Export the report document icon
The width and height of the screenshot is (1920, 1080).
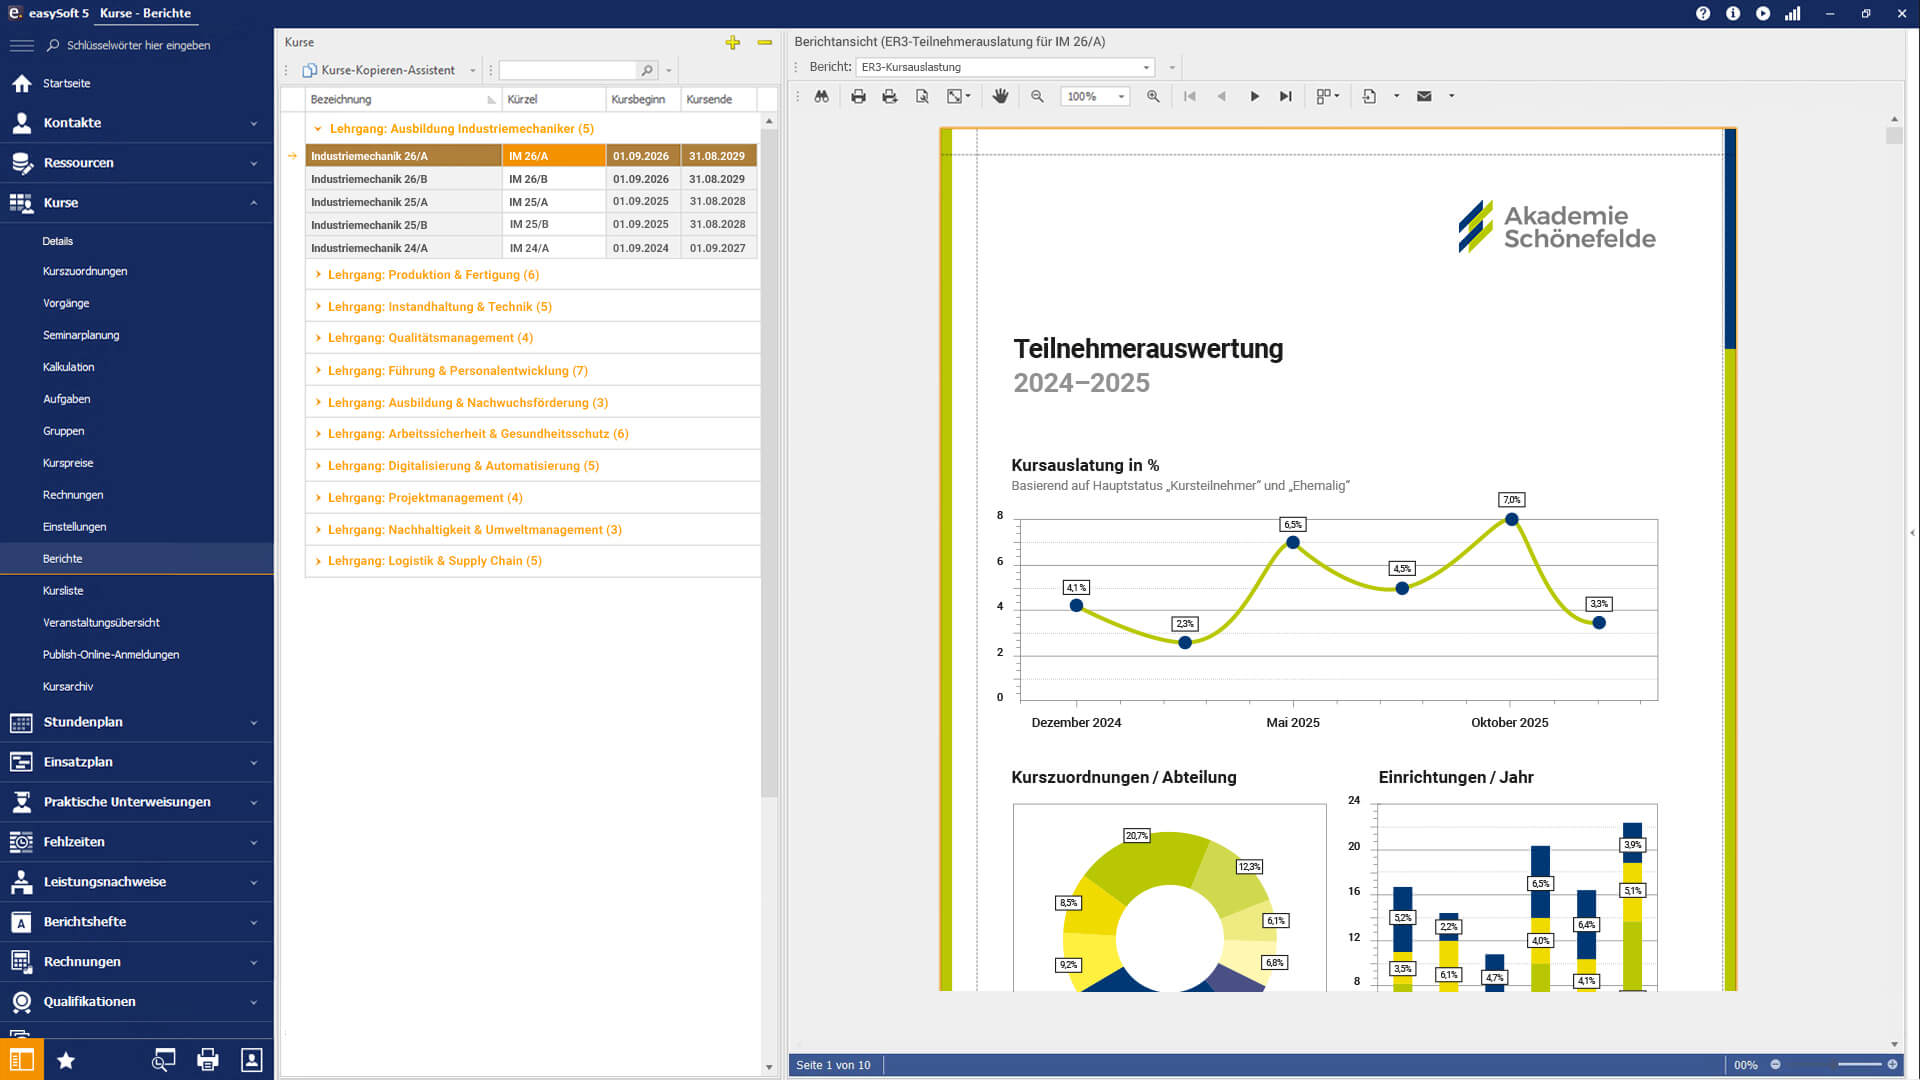point(1369,96)
